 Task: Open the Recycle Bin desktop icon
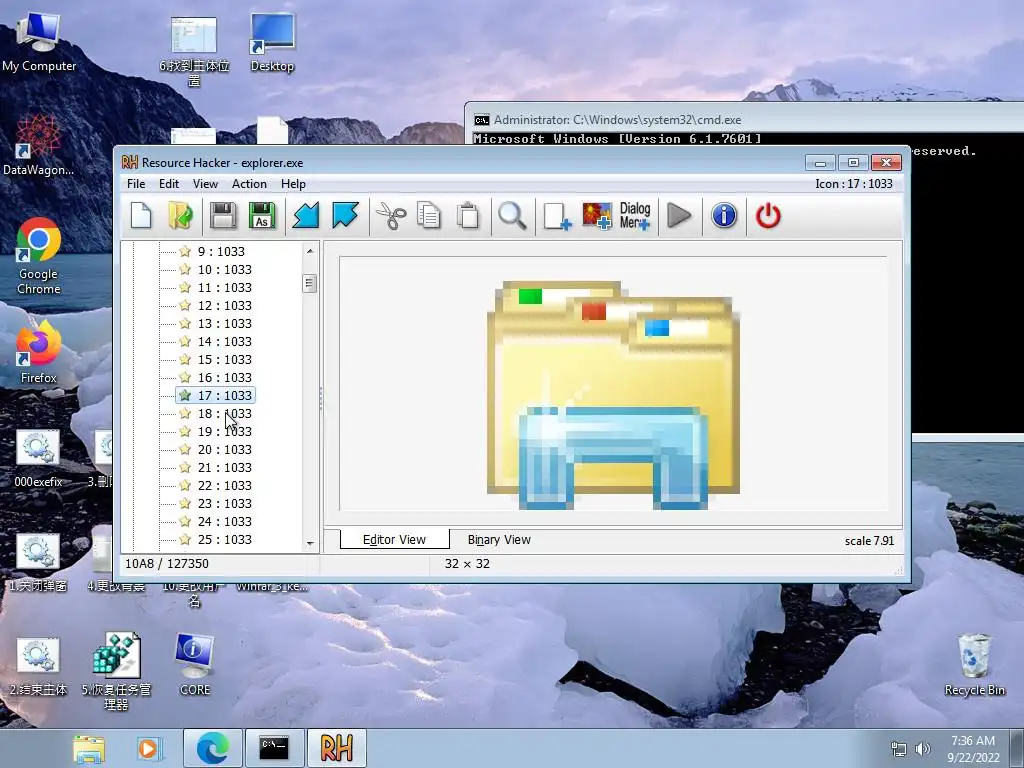coord(974,665)
